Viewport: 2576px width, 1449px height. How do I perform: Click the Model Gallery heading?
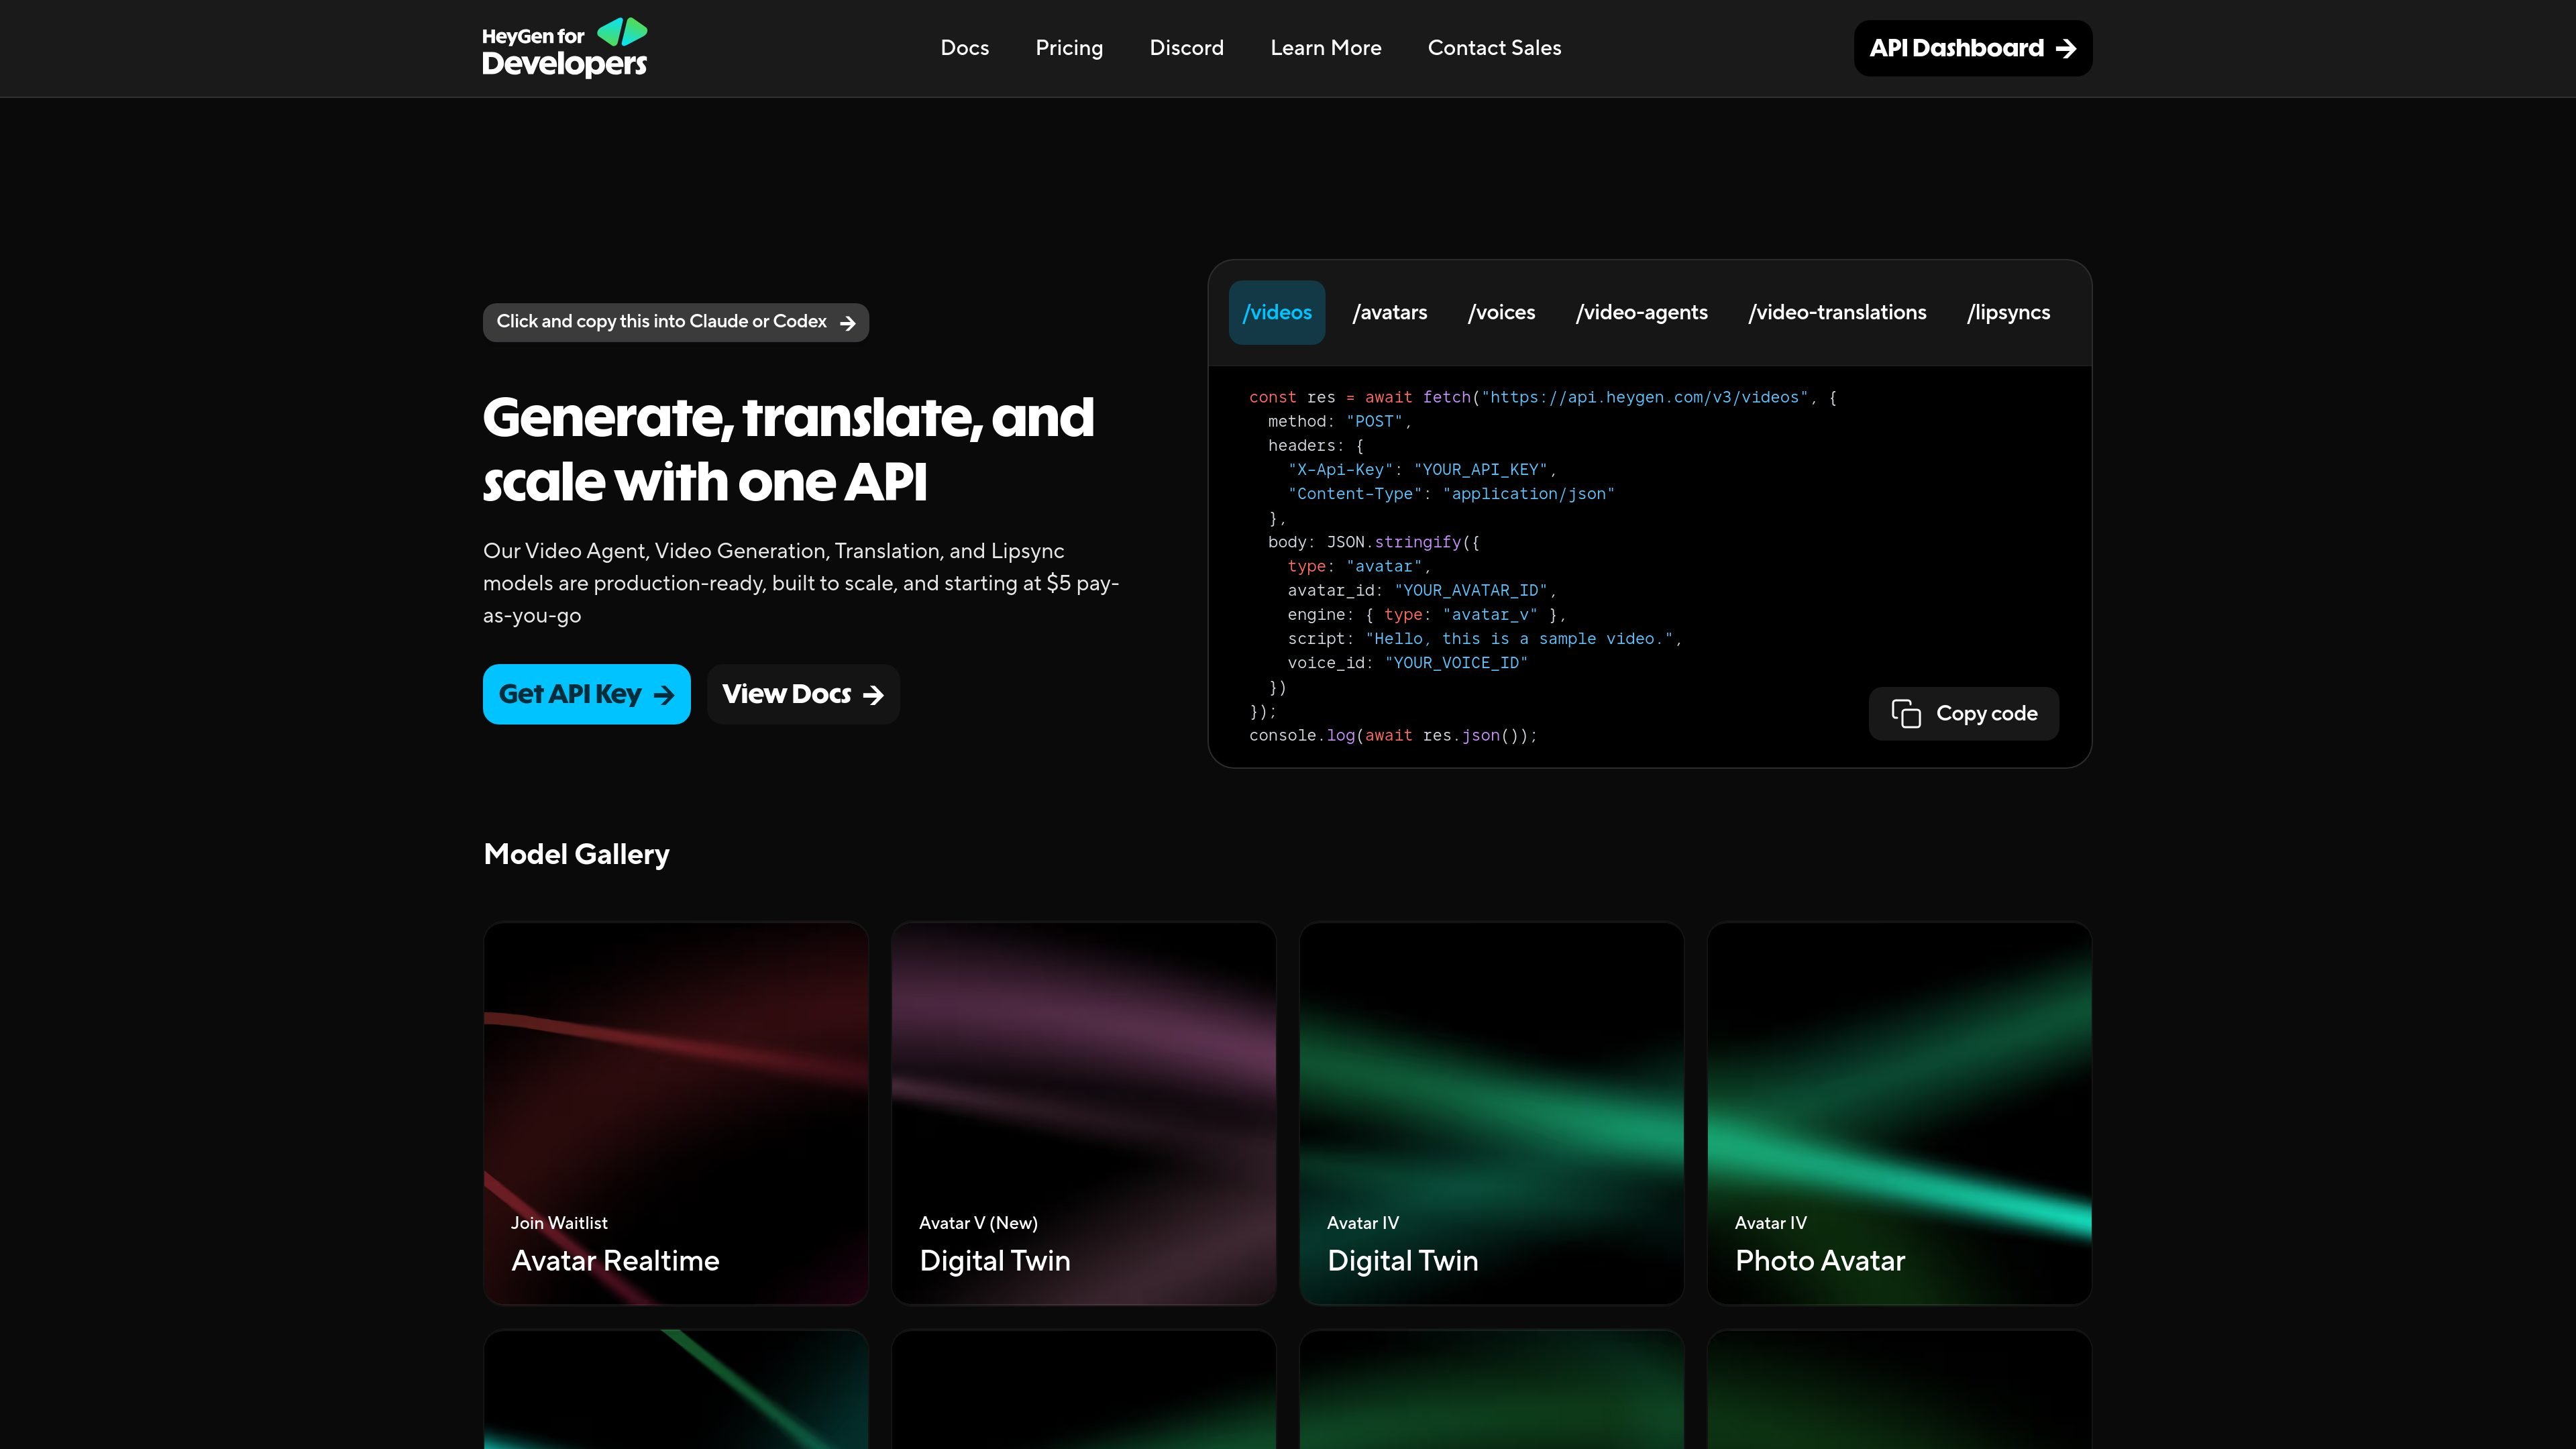point(576,854)
